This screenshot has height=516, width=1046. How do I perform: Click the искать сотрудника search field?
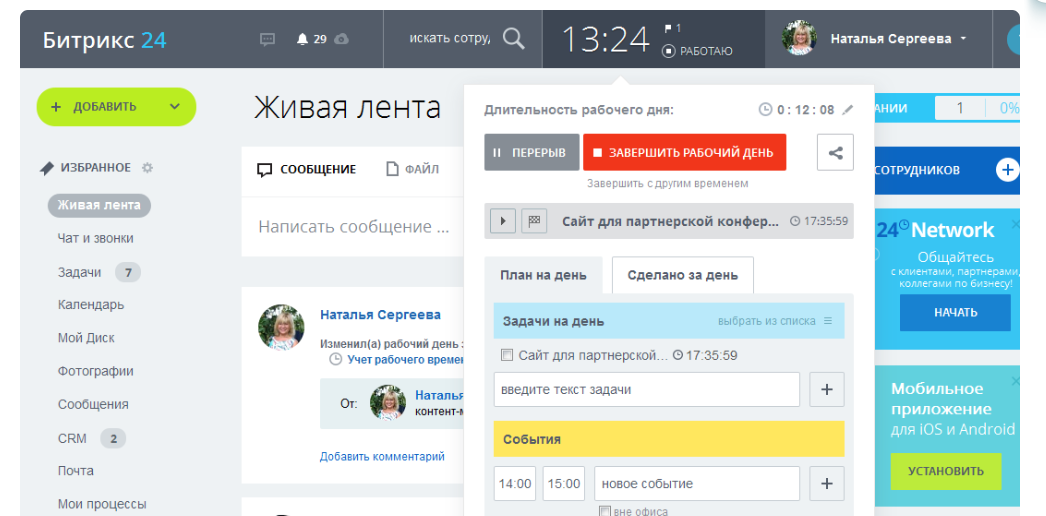(x=449, y=39)
